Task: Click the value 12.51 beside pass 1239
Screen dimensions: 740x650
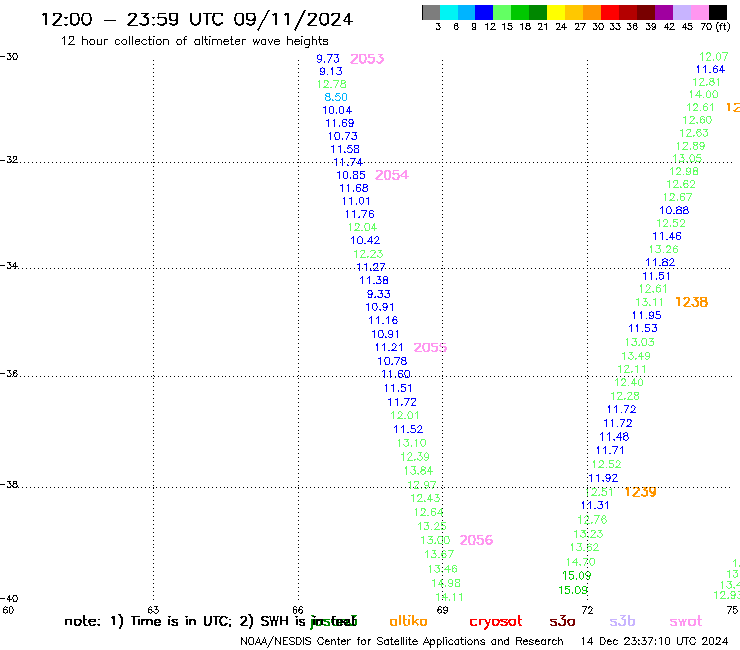Action: [599, 492]
